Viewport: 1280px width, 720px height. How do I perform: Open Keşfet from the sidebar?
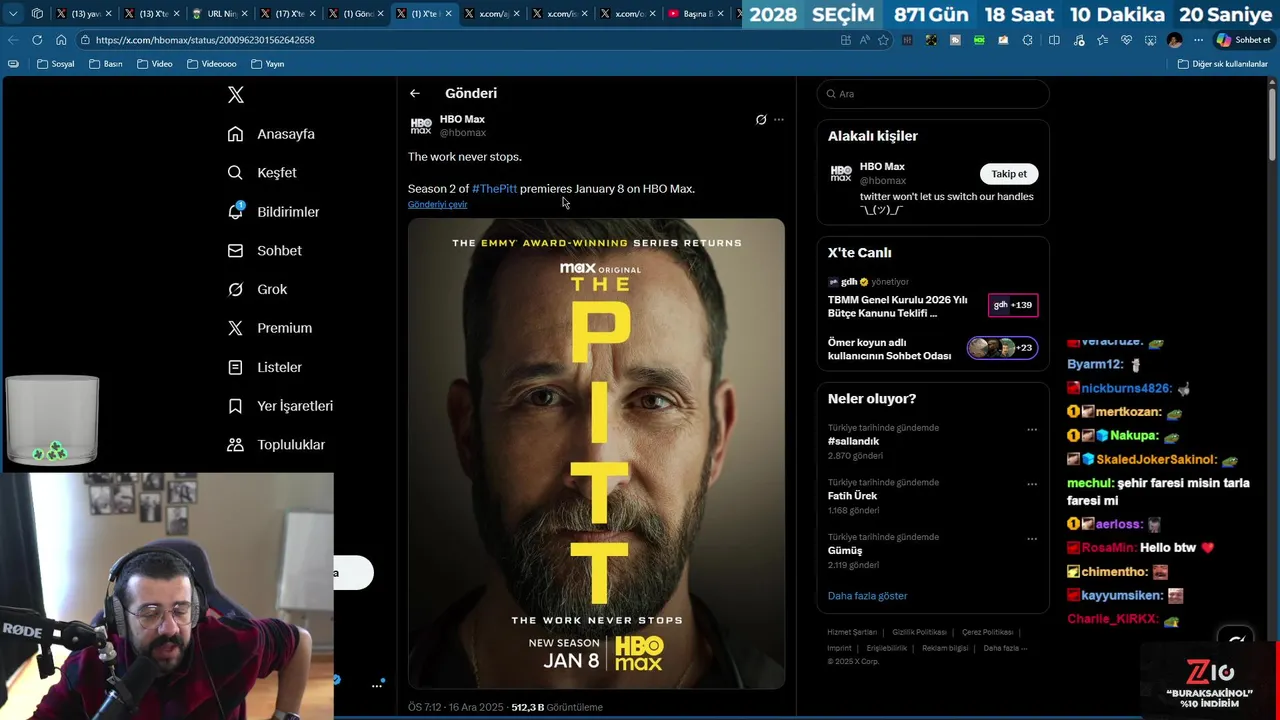point(262,173)
